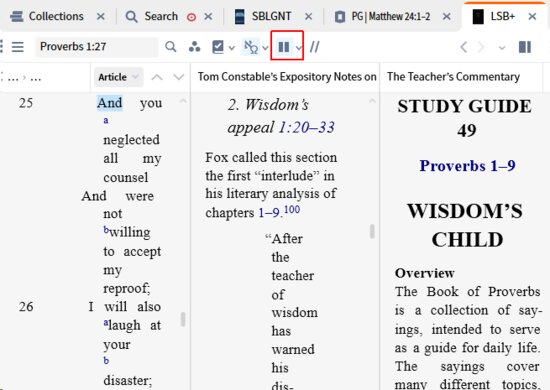The height and width of the screenshot is (390, 550).
Task: Click verse number 25
Action: [26, 103]
